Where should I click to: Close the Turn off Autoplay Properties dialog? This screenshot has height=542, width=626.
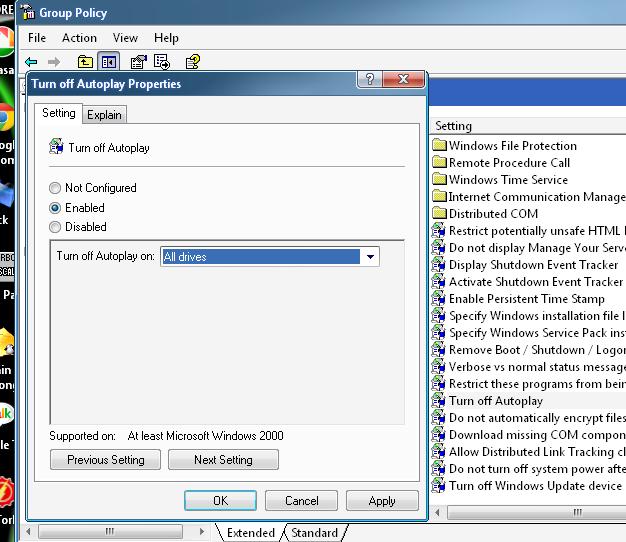(x=403, y=79)
